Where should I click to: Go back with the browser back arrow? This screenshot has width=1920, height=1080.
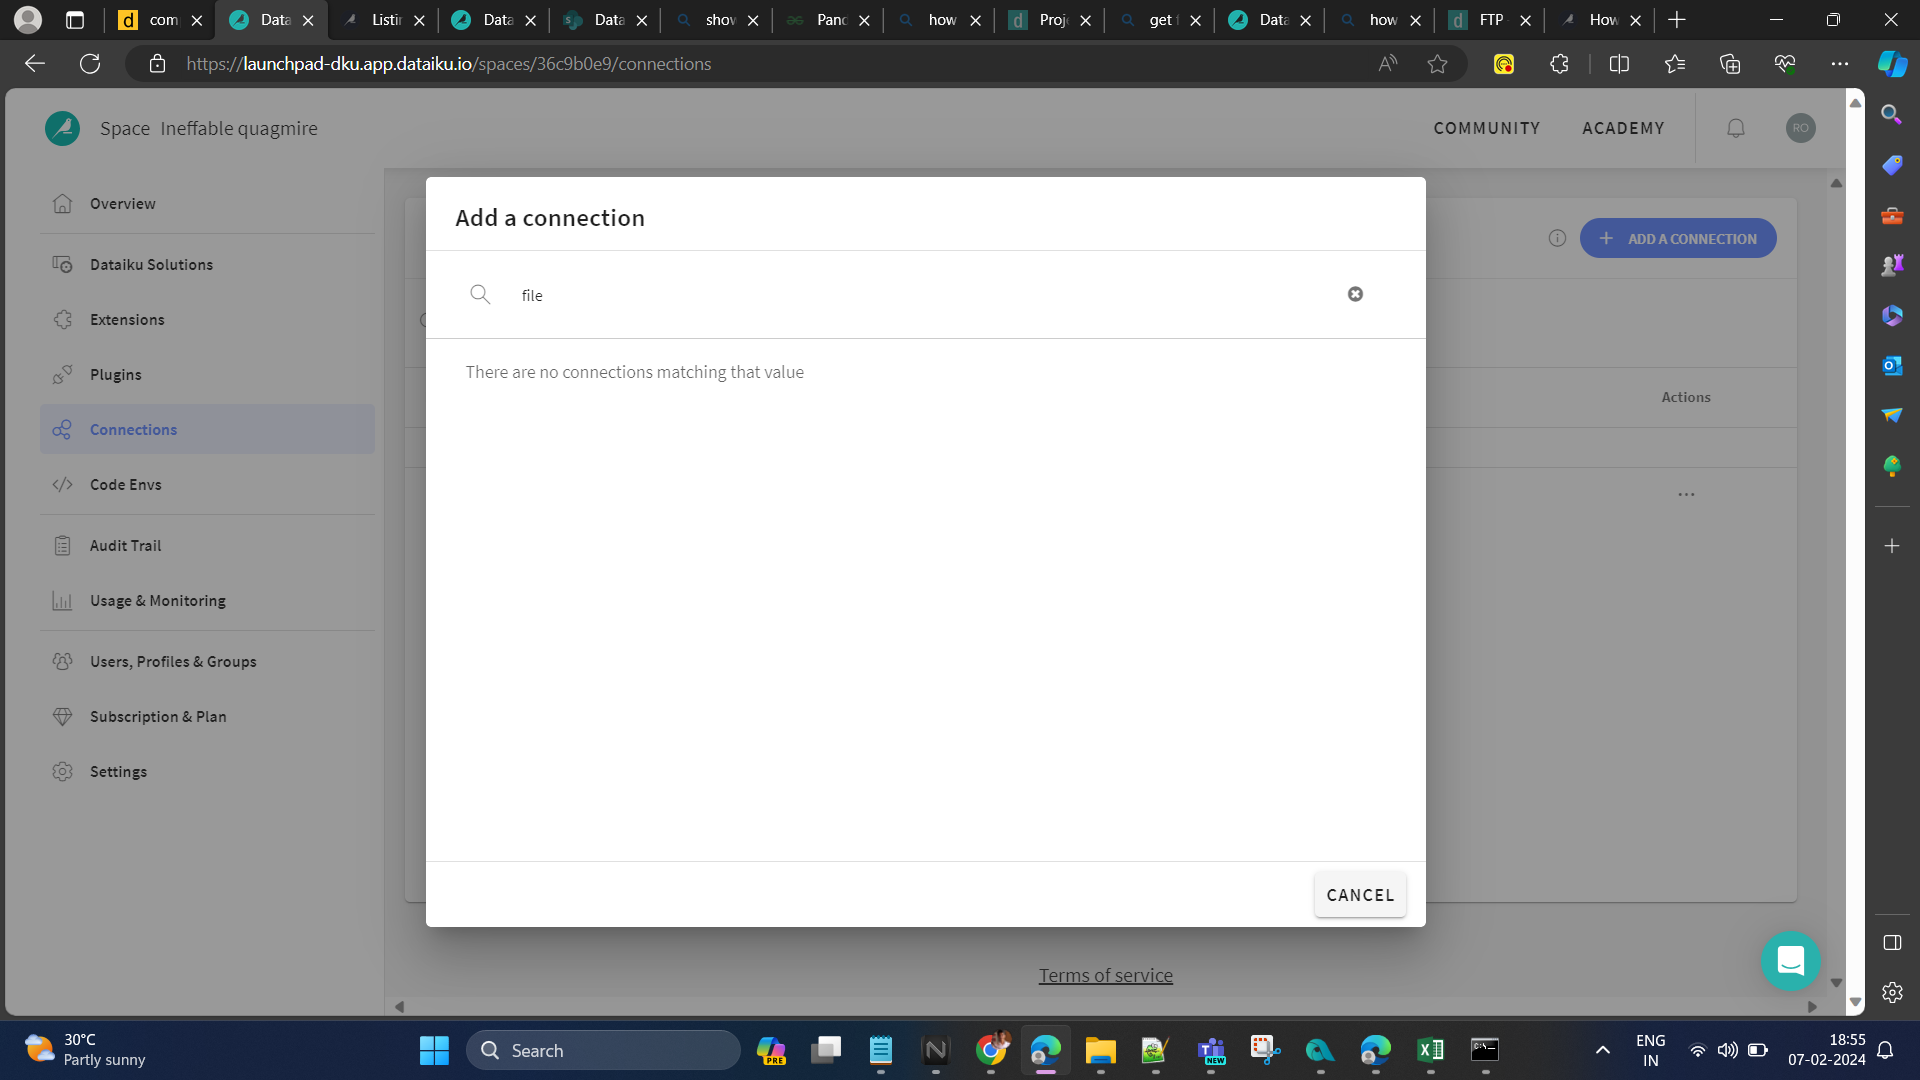point(35,64)
